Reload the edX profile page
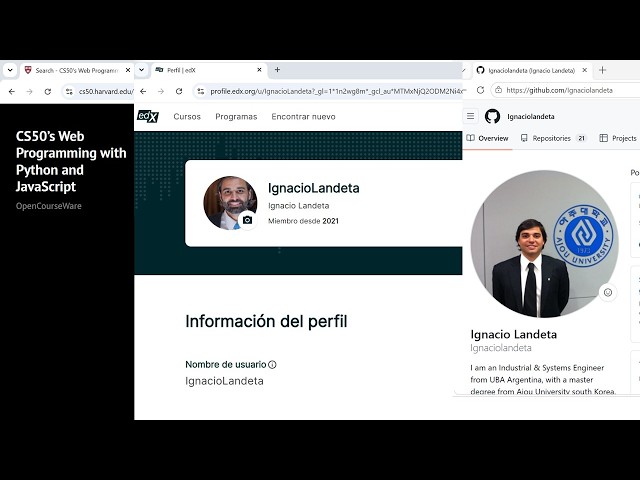The height and width of the screenshot is (480, 640). (x=179, y=91)
